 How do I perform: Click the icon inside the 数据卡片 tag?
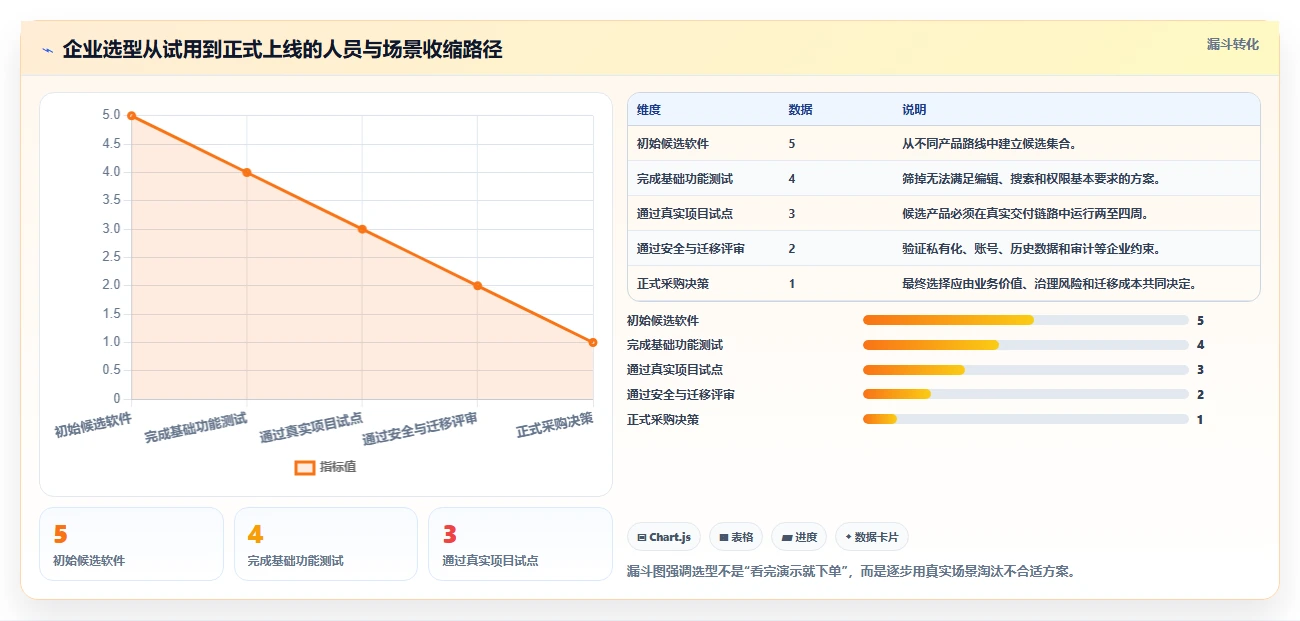click(x=849, y=537)
